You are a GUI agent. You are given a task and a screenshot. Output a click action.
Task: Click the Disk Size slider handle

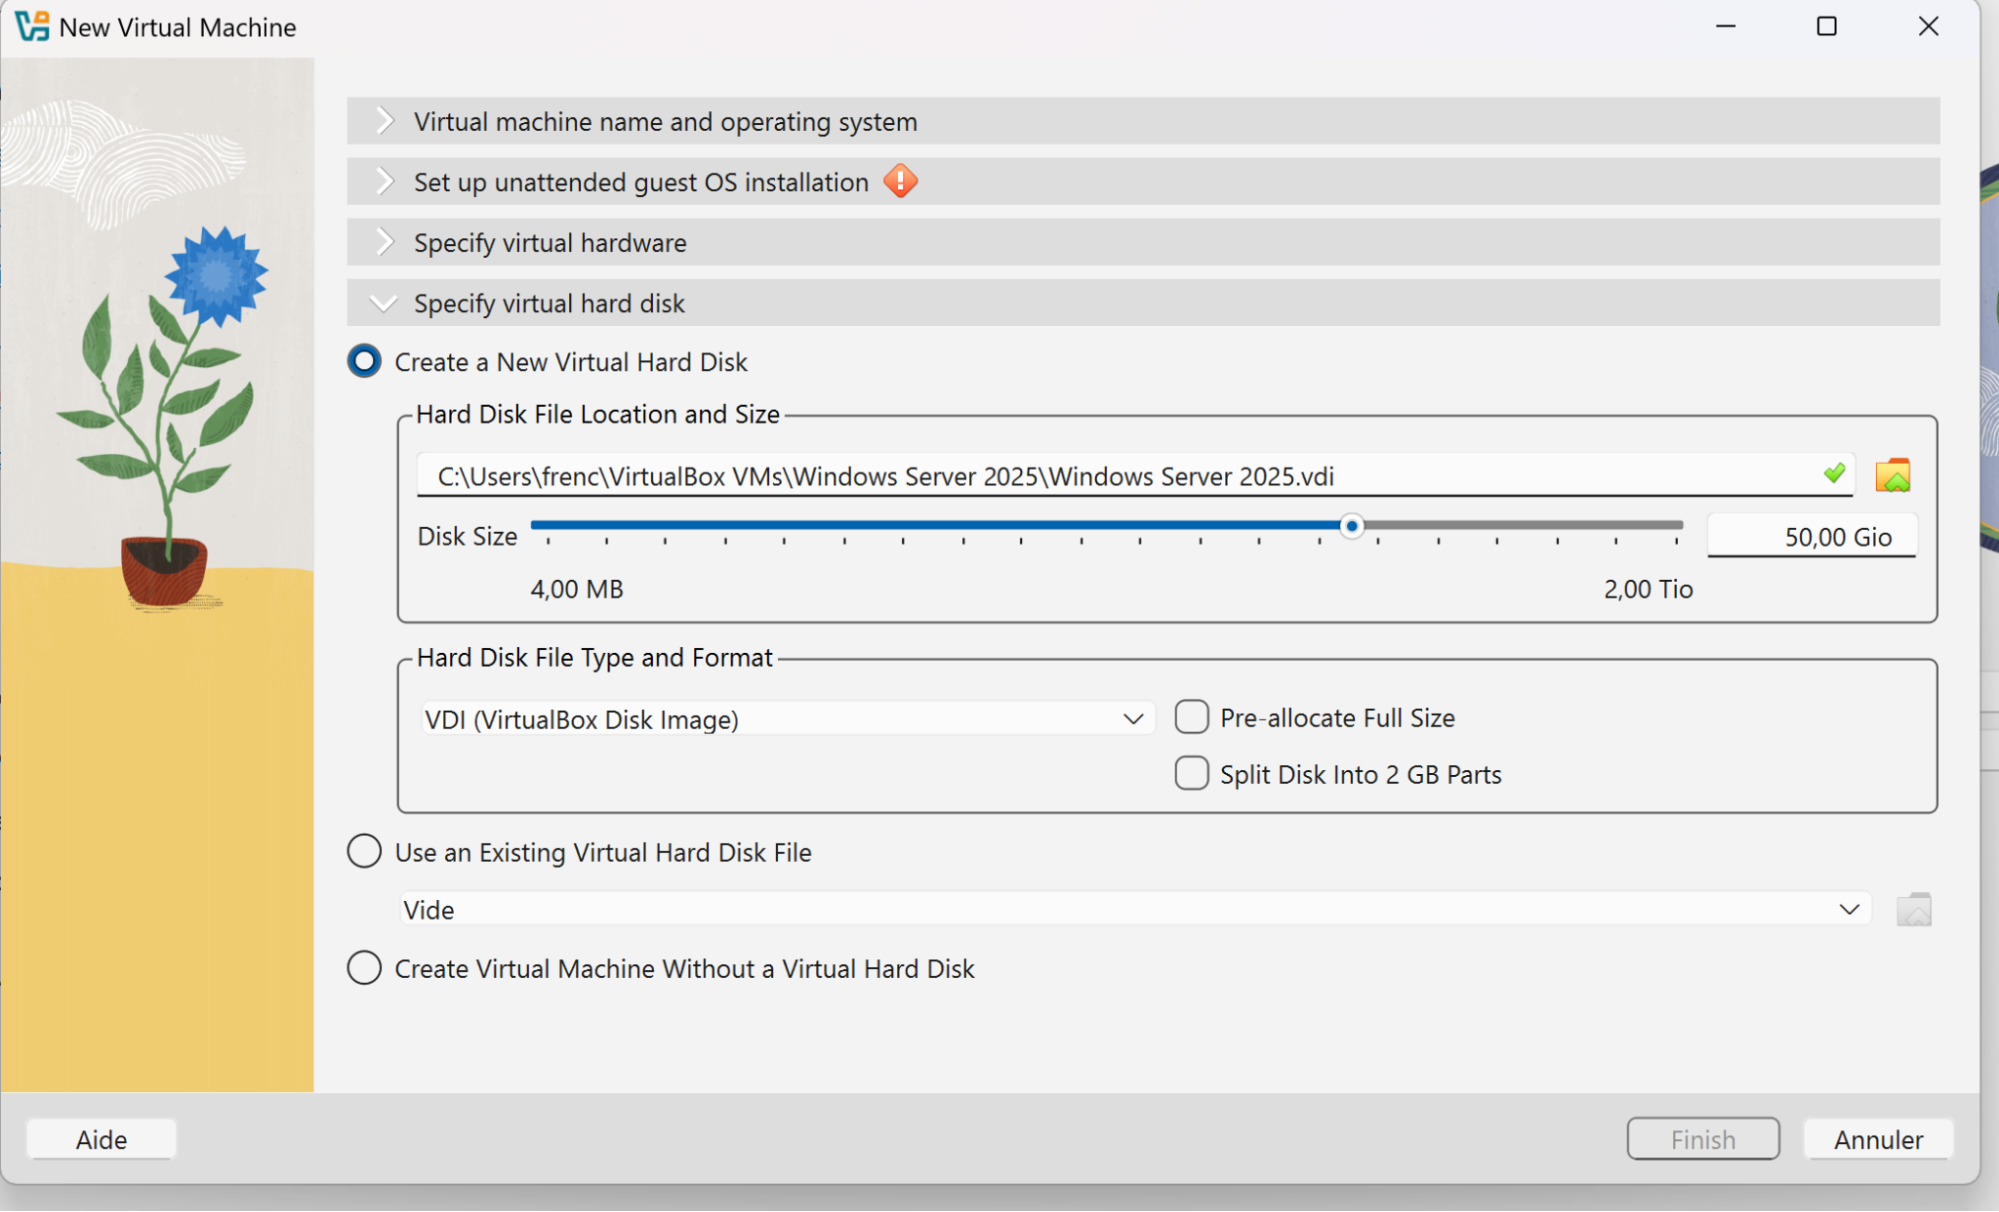pos(1352,526)
